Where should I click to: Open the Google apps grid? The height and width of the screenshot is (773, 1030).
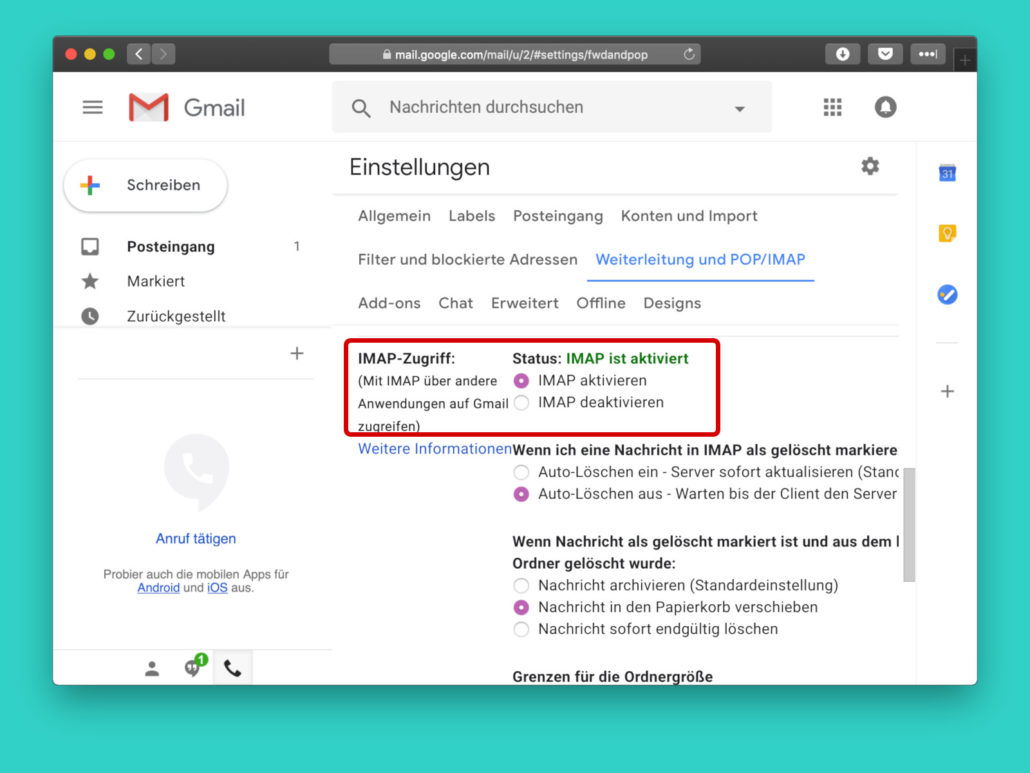(x=832, y=108)
